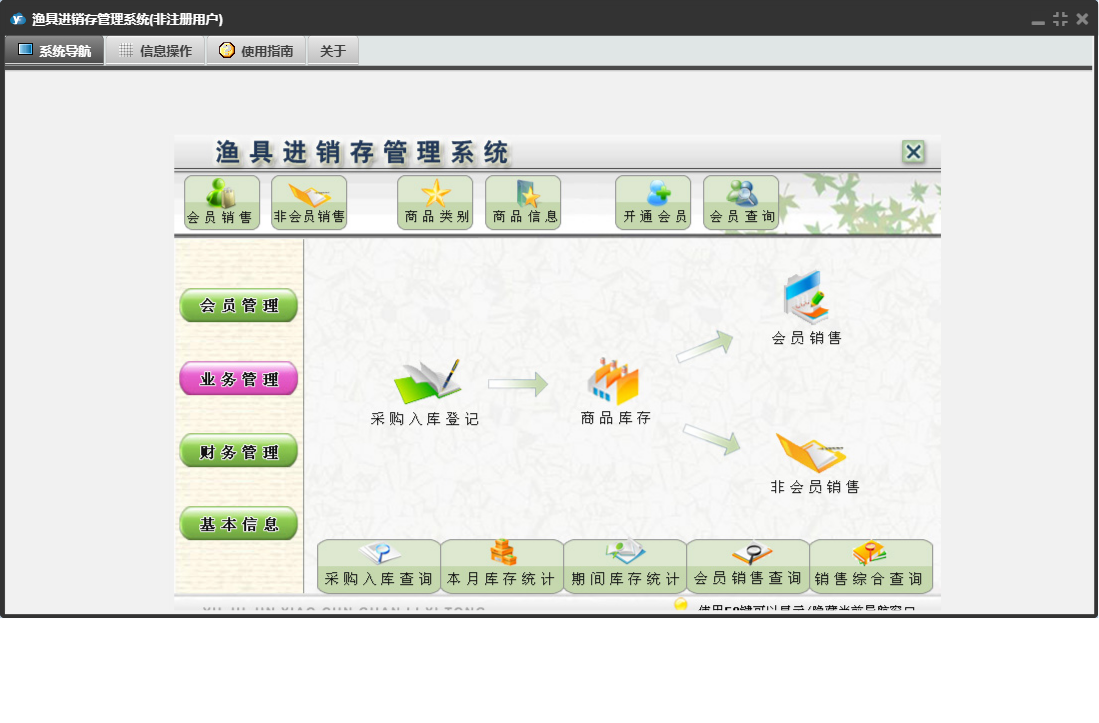
Task: Open 期间库存统计 icon
Action: [x=625, y=566]
